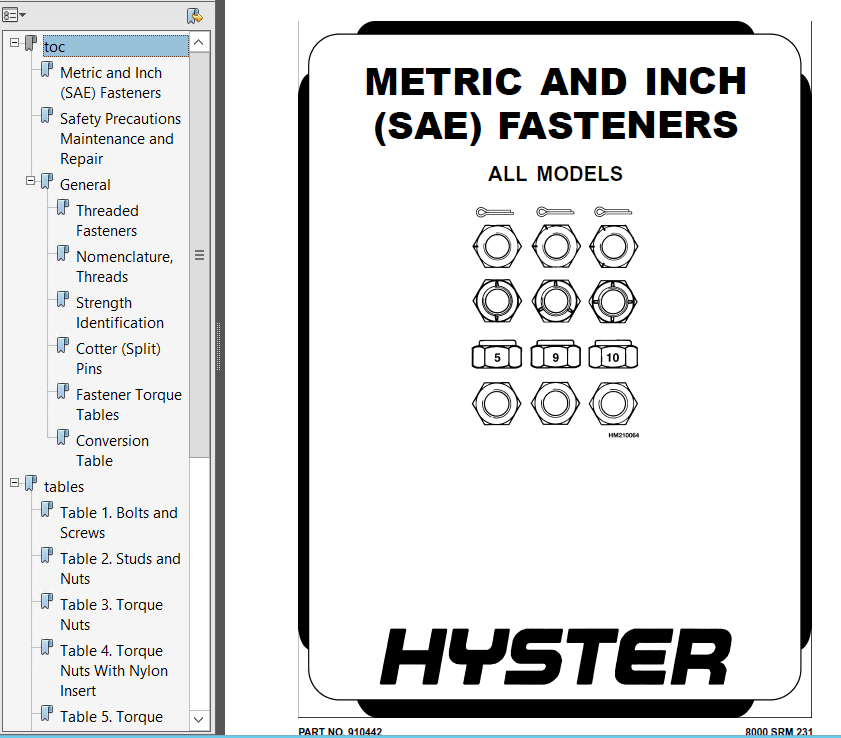The height and width of the screenshot is (738, 841).
Task: Open Safety Precautions Maintenance and Repair bookmark
Action: click(x=121, y=138)
